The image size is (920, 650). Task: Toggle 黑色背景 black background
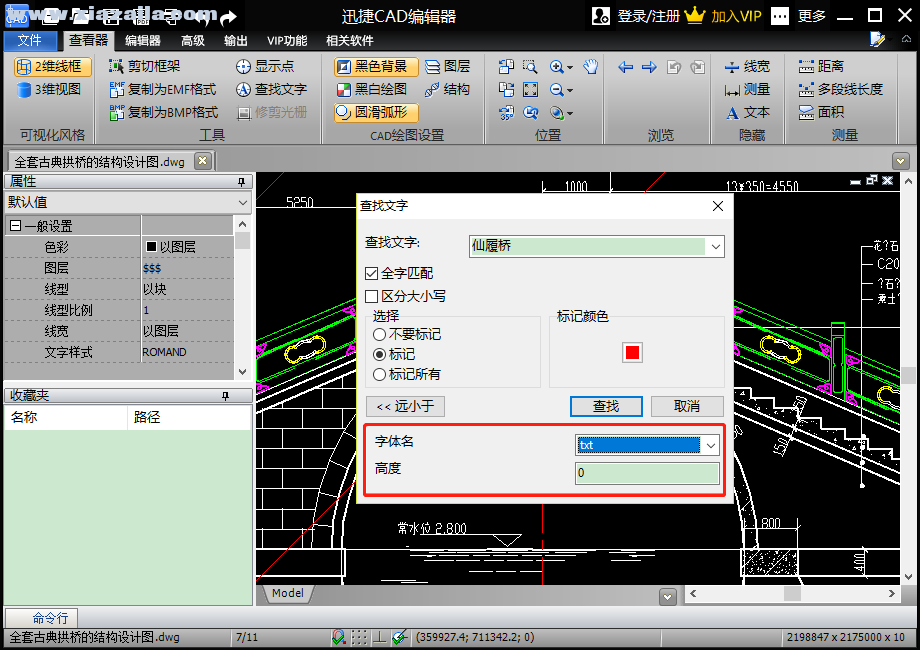[x=376, y=66]
